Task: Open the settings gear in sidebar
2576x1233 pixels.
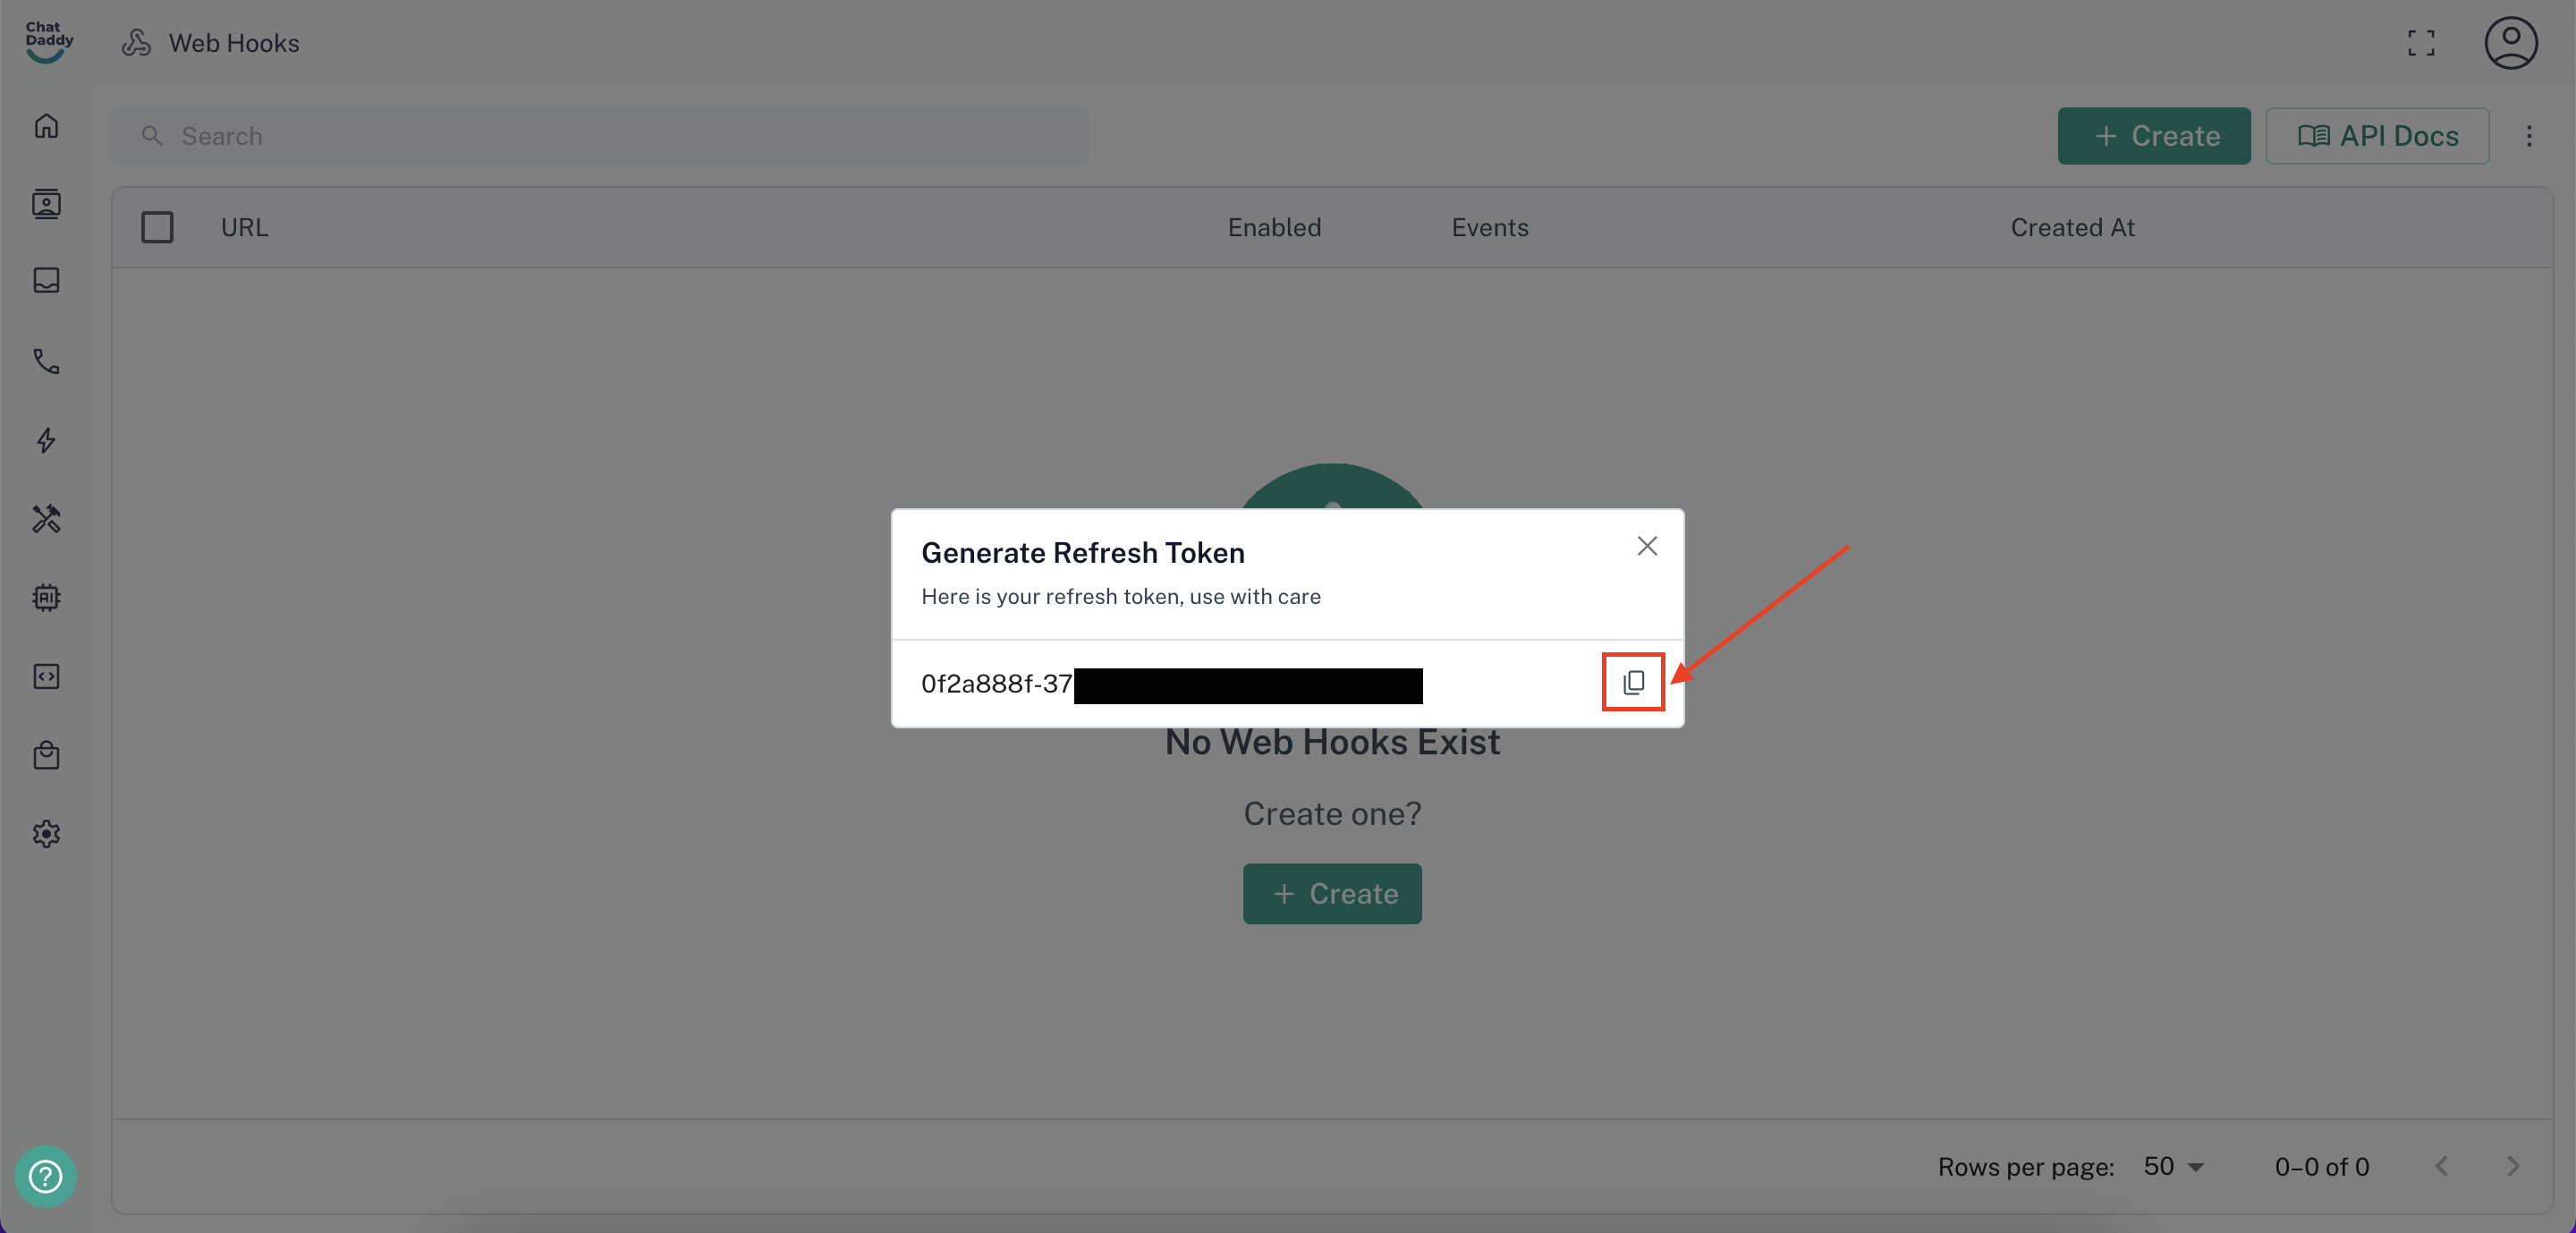Action: coord(46,834)
